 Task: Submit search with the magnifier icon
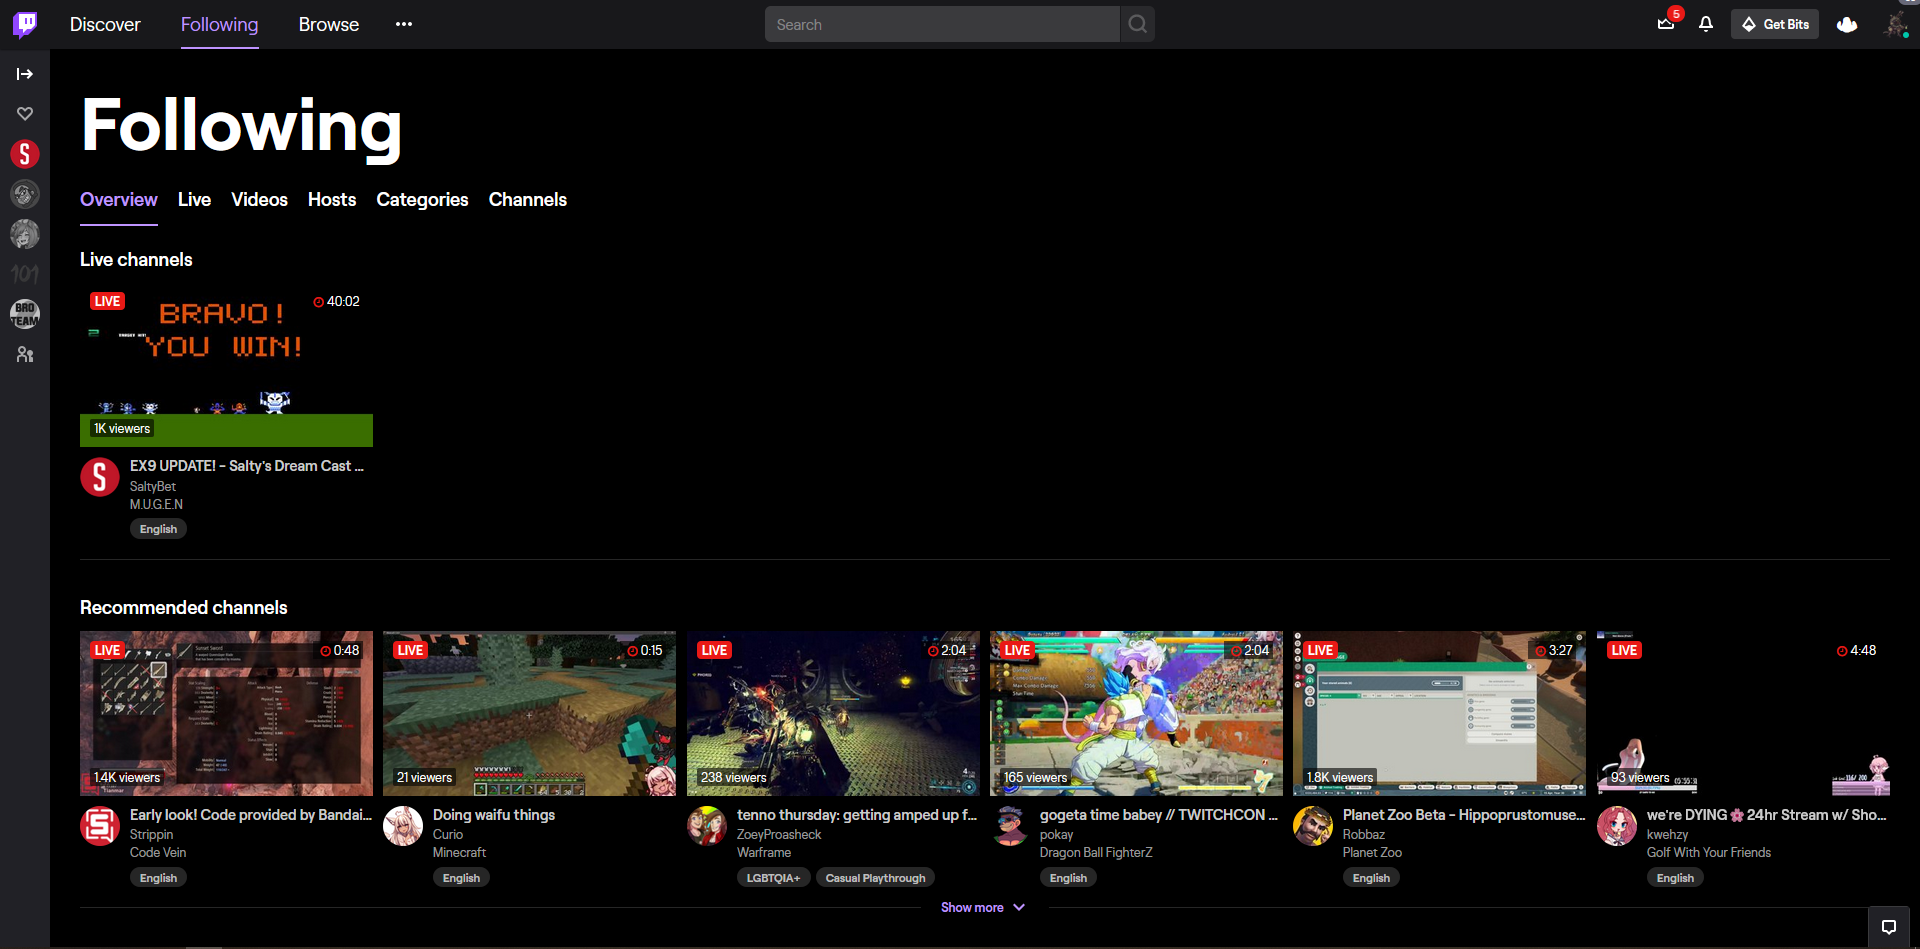click(1138, 24)
